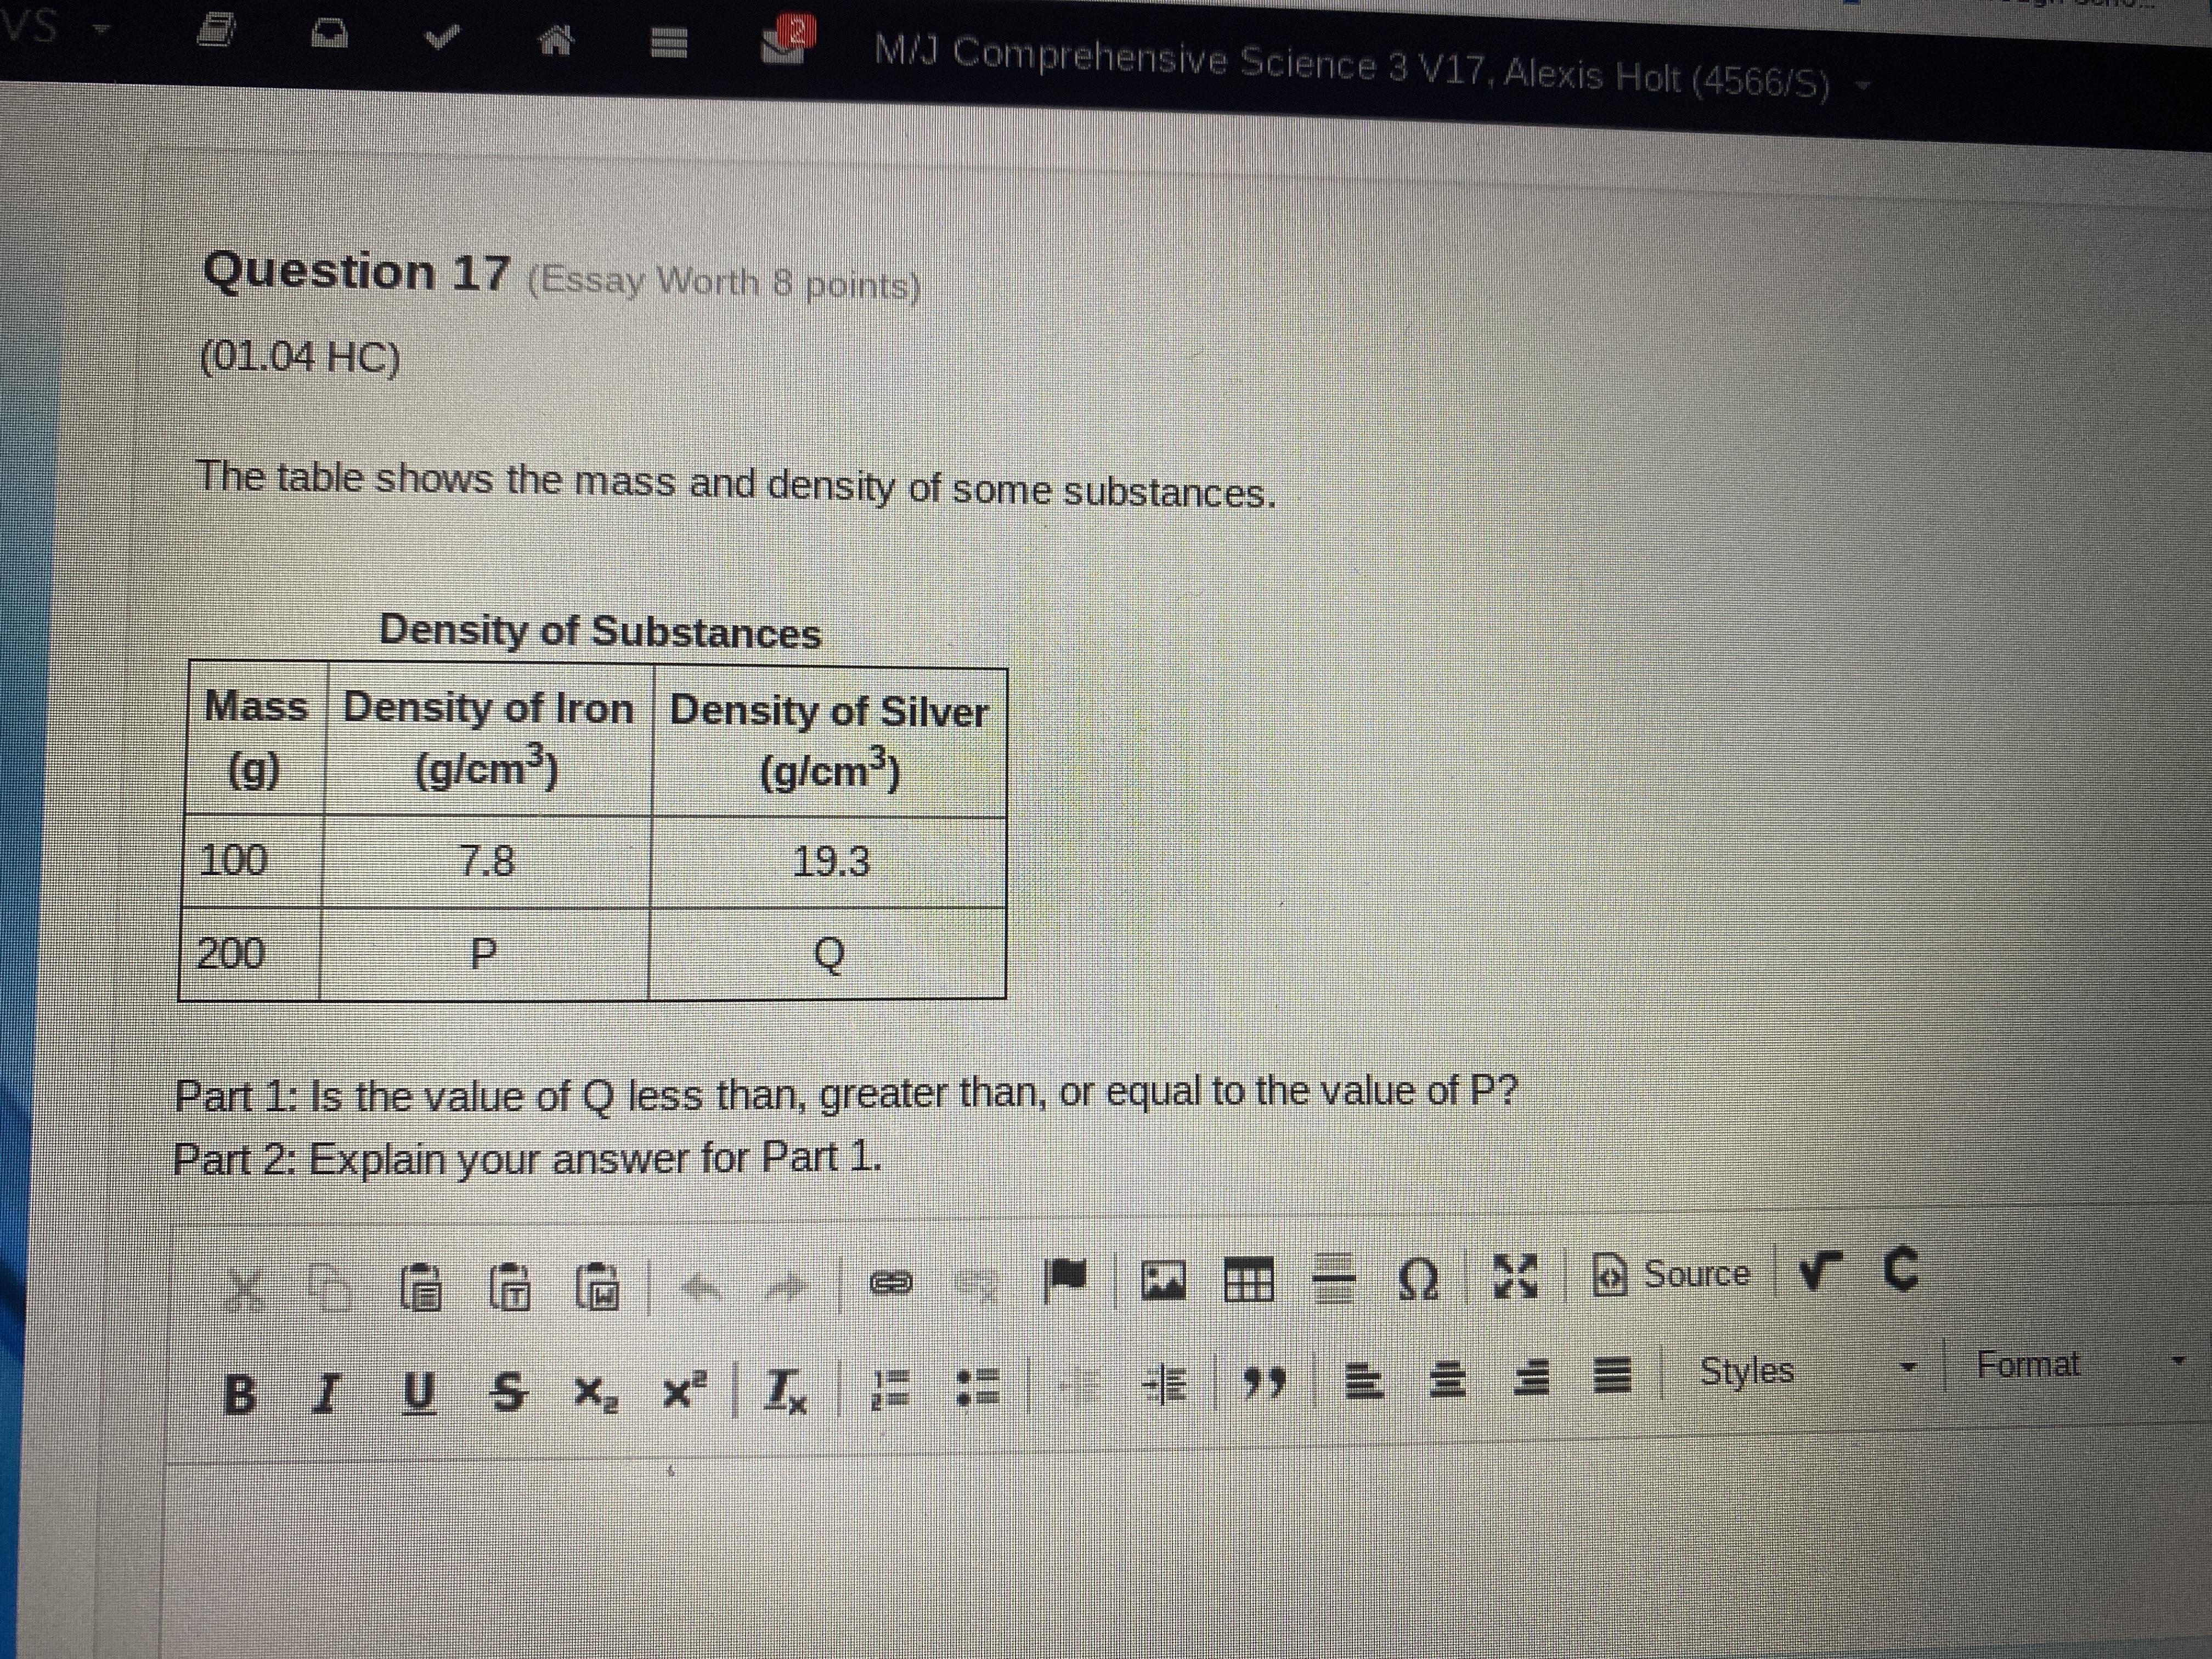This screenshot has height=1659, width=2212.
Task: Maximize the editor with expand arrows icon
Action: [x=1517, y=1277]
